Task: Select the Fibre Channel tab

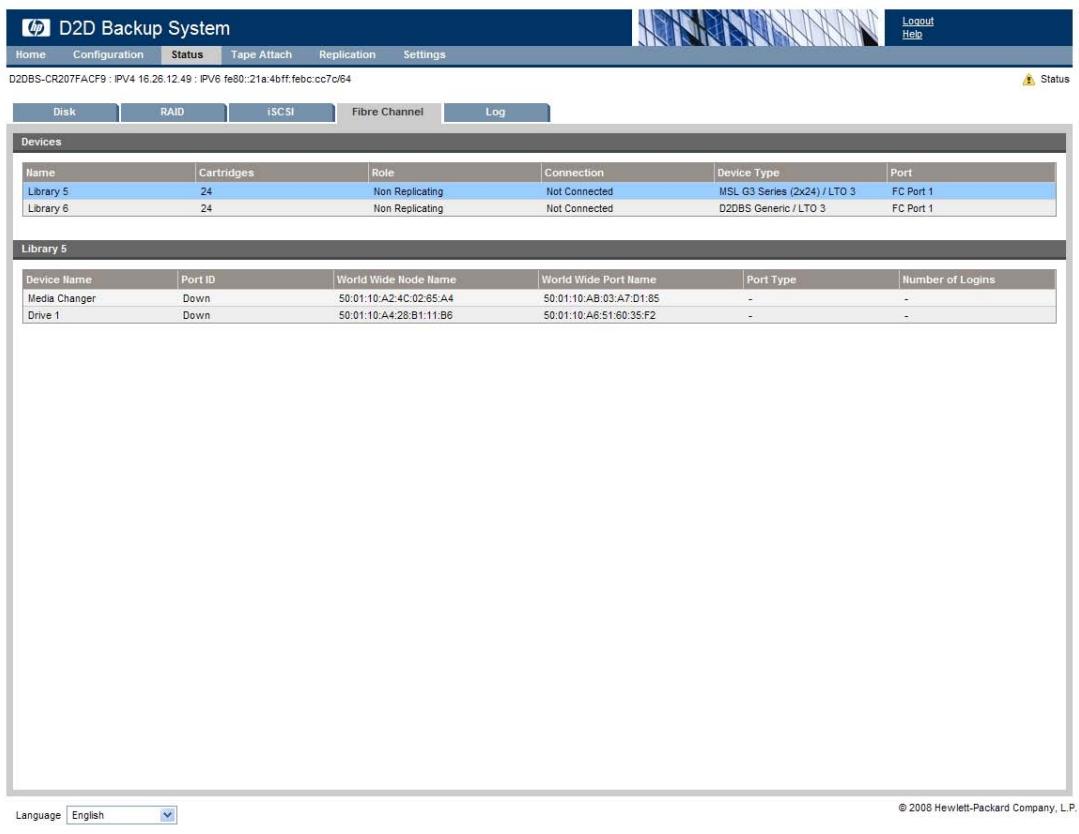Action: tap(388, 112)
